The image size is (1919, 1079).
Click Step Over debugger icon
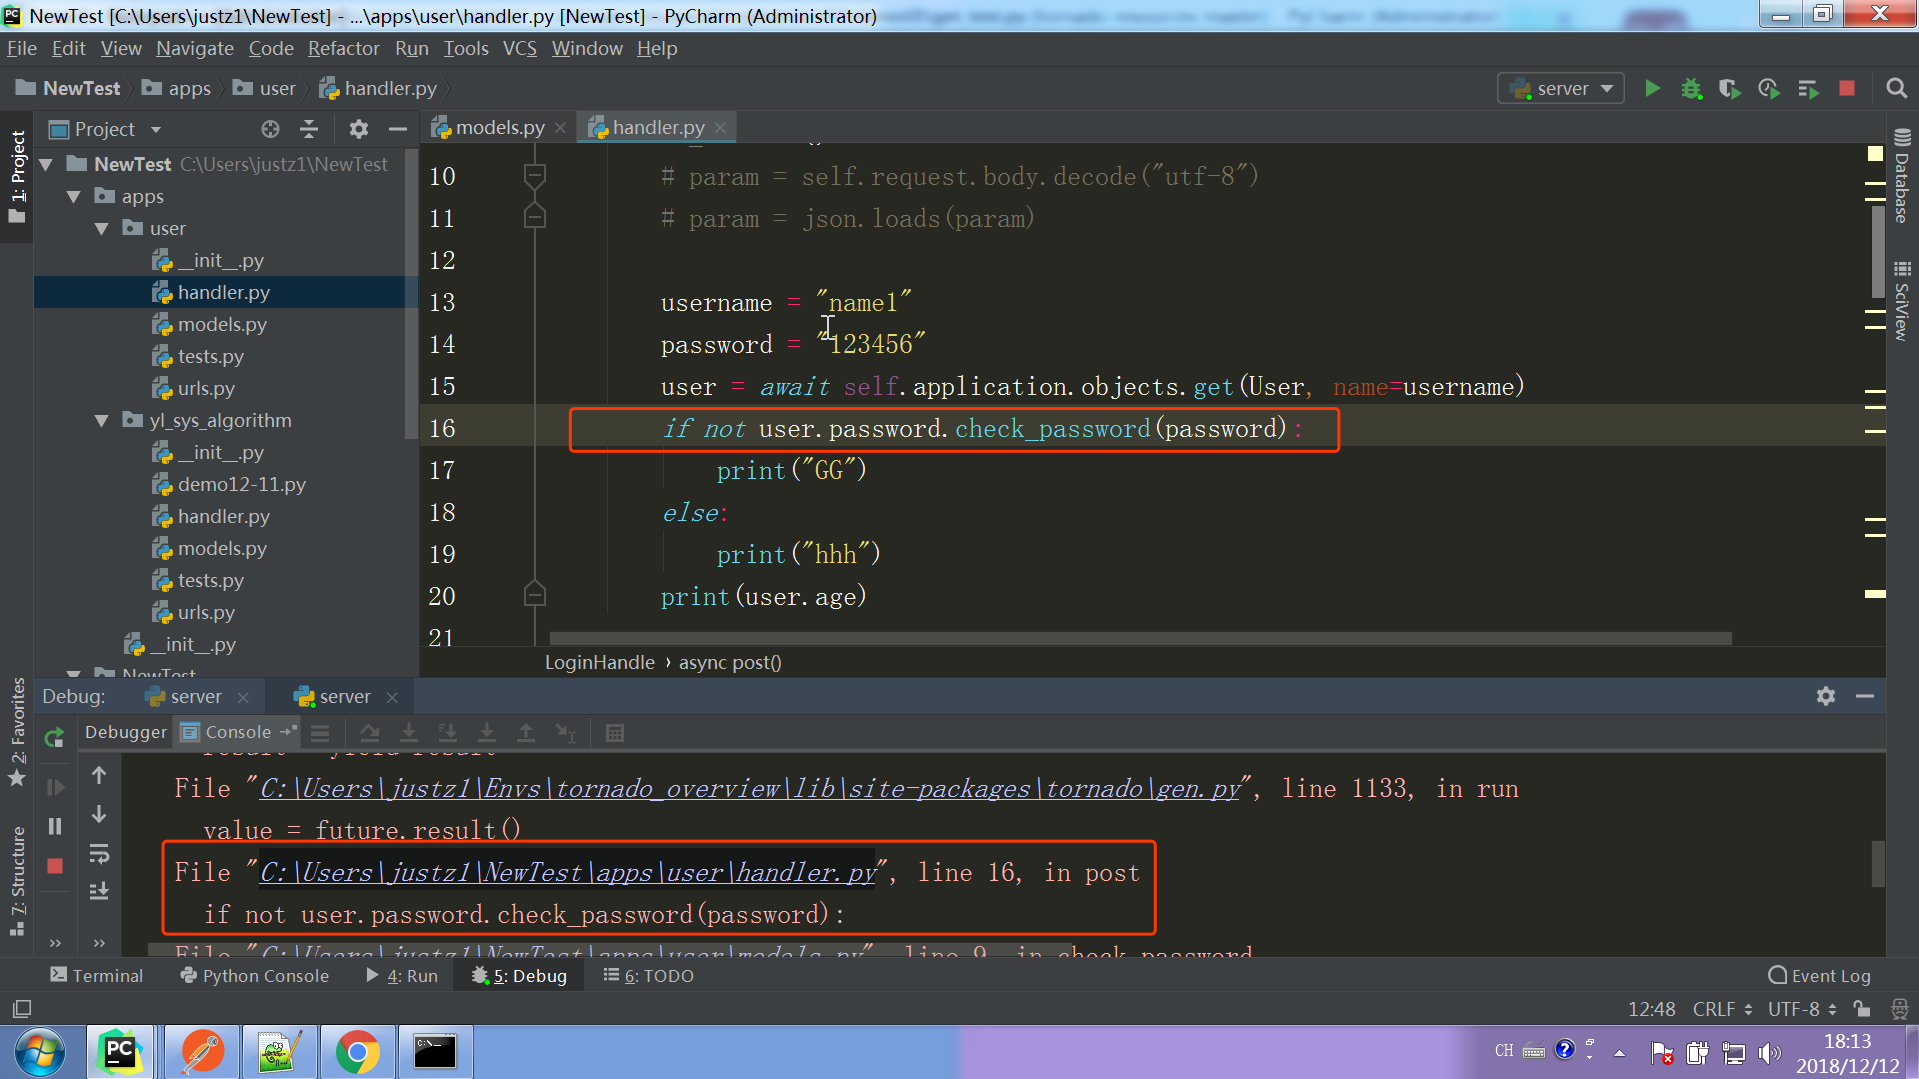tap(369, 733)
